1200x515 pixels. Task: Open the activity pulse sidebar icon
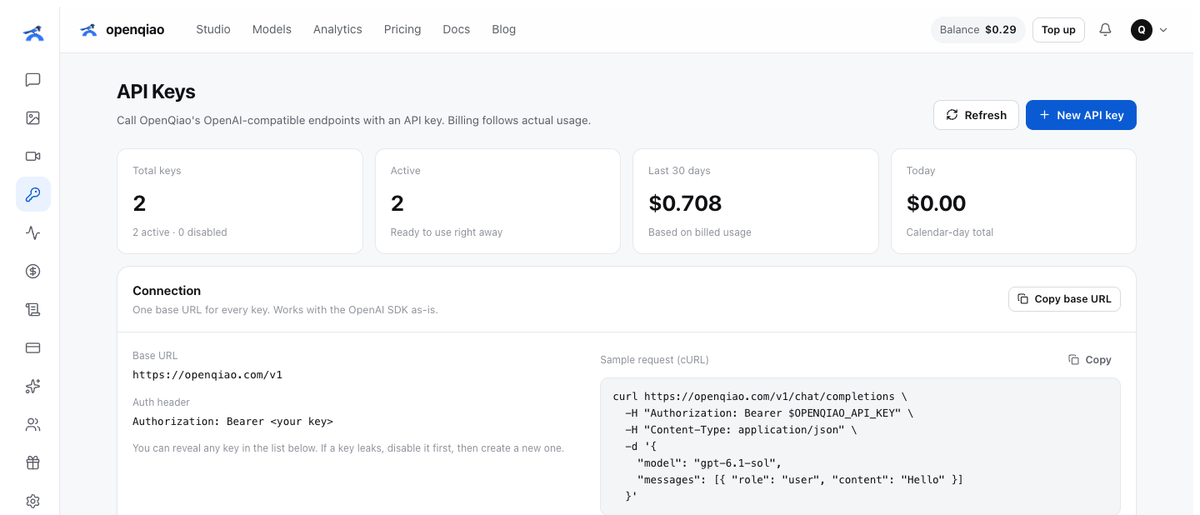pyautogui.click(x=33, y=233)
